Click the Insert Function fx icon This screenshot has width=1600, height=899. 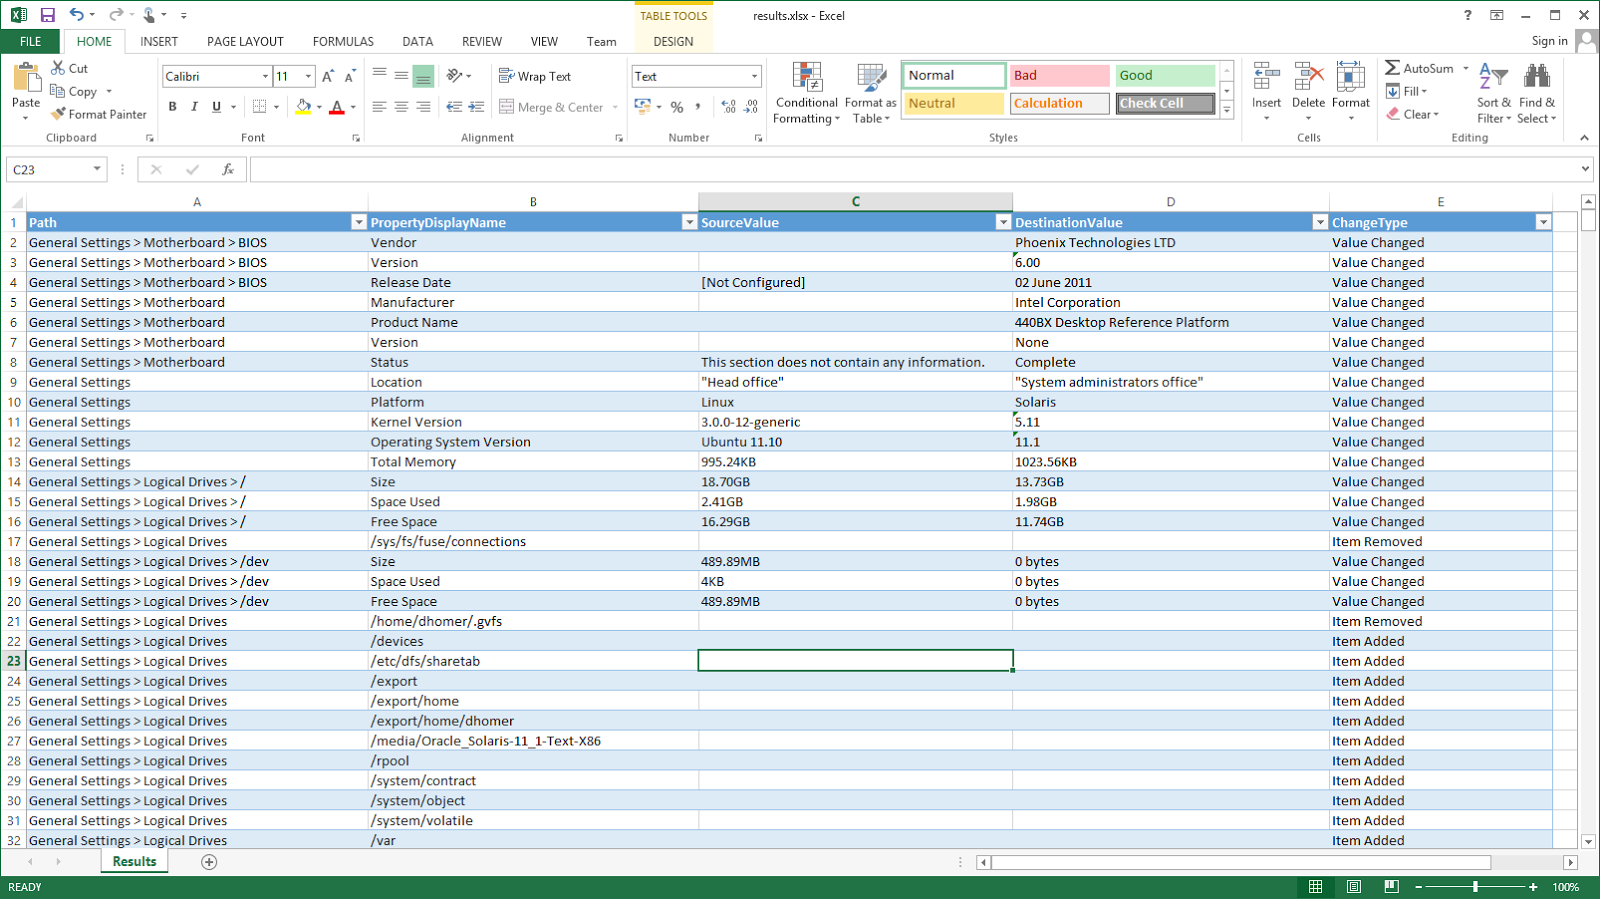point(228,170)
